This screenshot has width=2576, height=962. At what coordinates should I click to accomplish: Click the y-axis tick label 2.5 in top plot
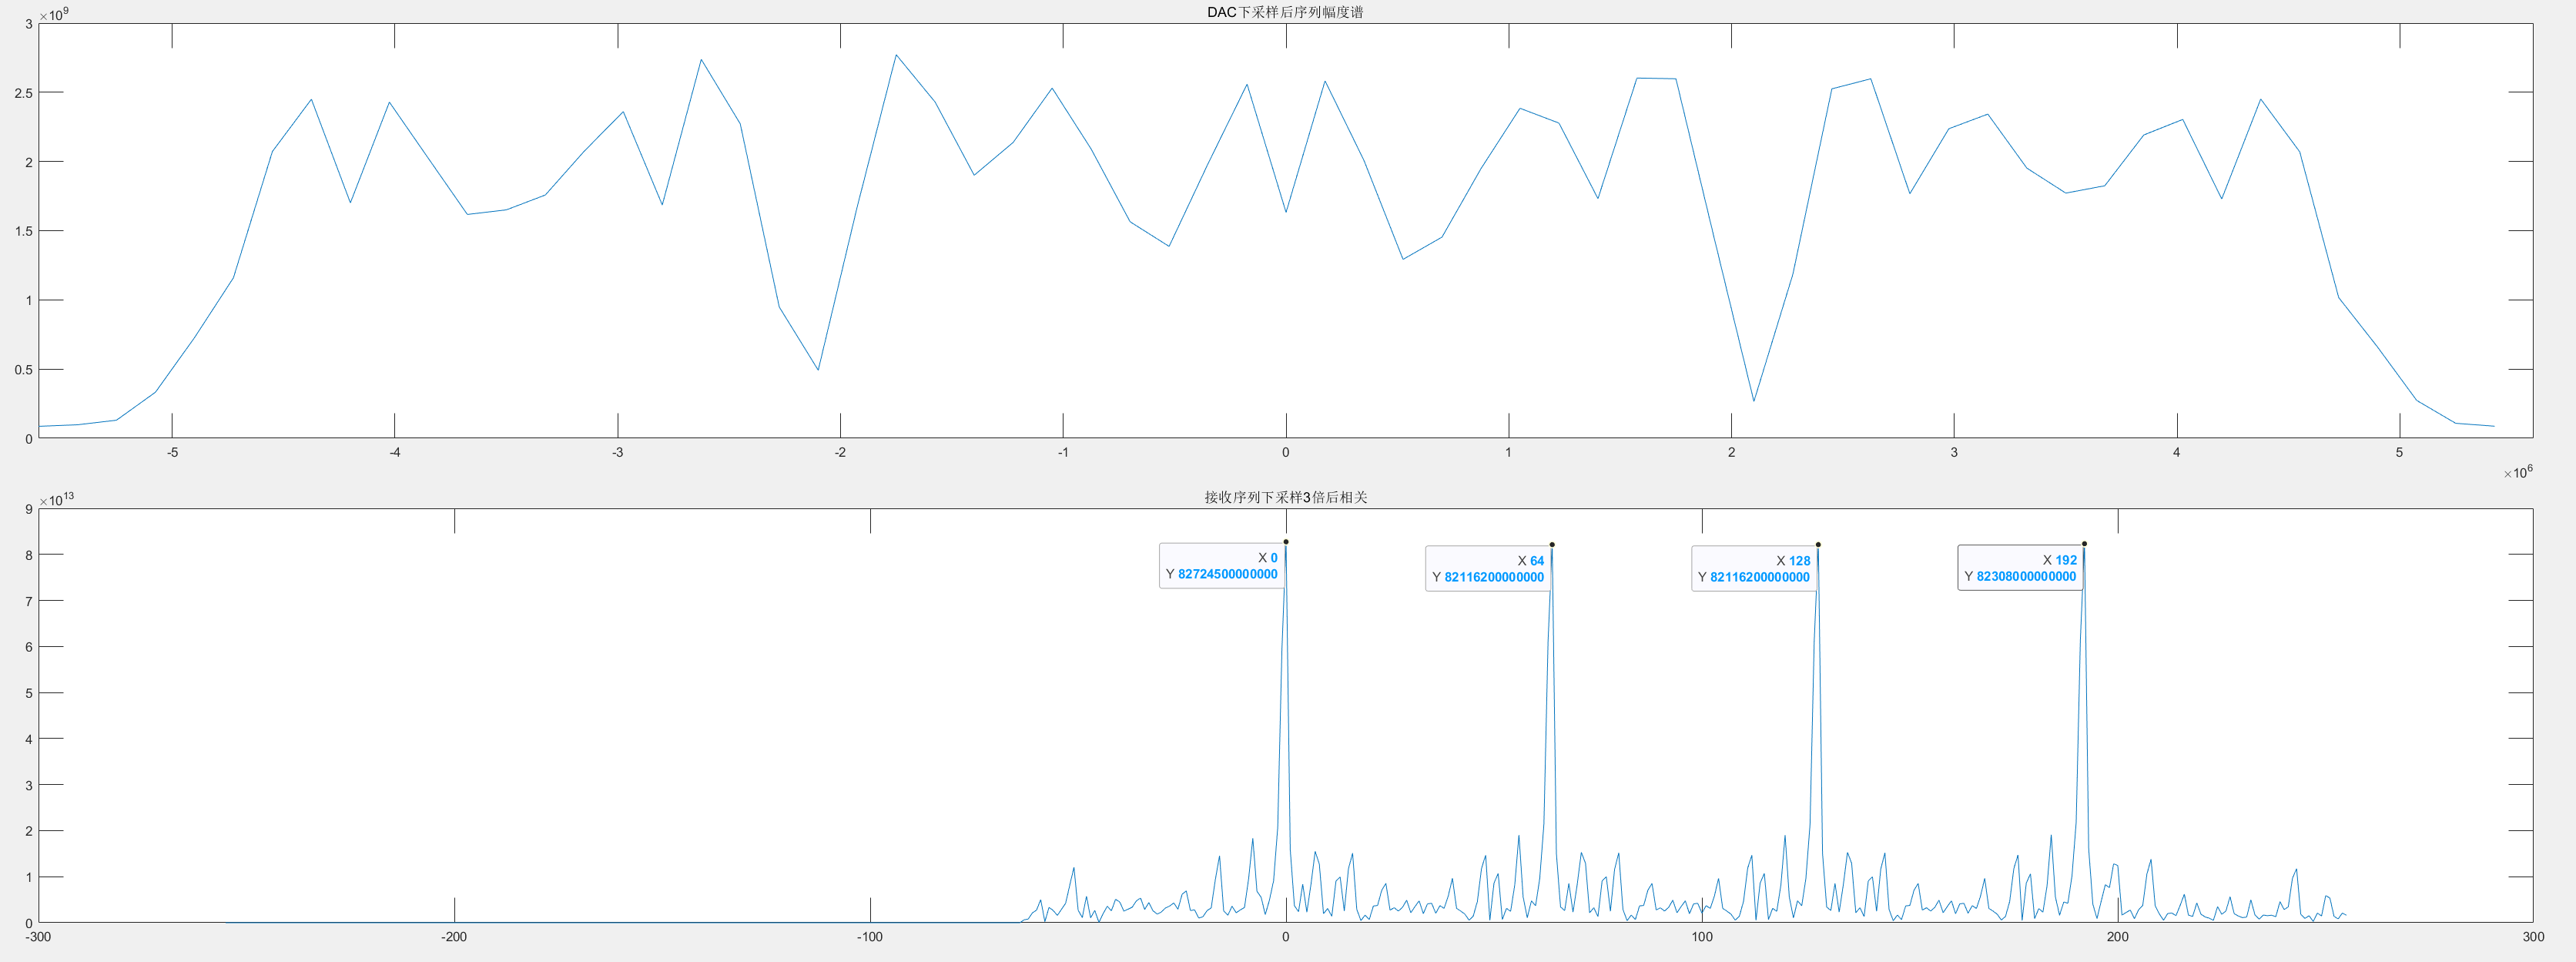[x=23, y=93]
